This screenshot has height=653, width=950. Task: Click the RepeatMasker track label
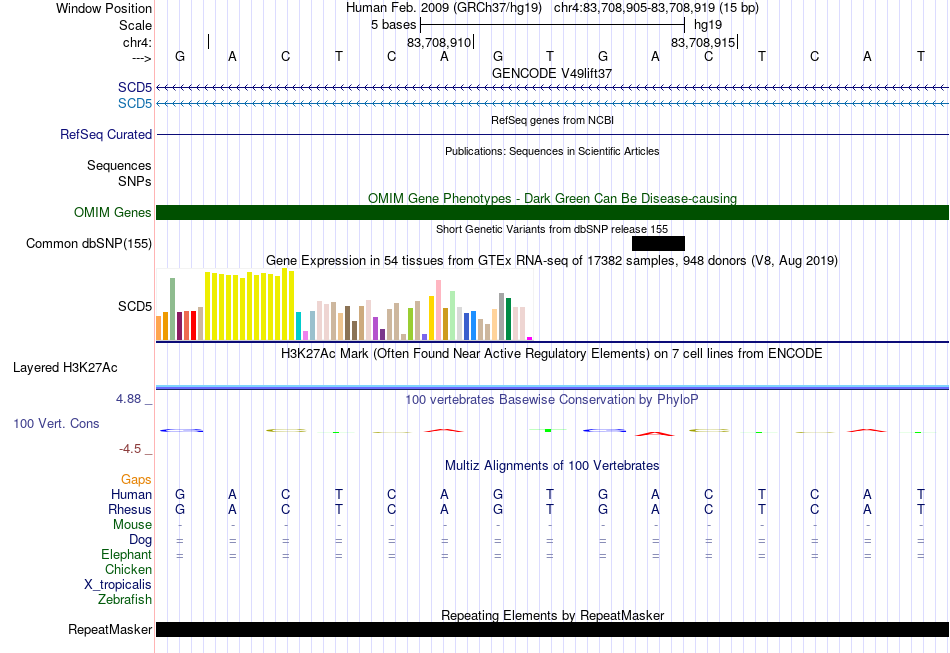click(x=110, y=629)
